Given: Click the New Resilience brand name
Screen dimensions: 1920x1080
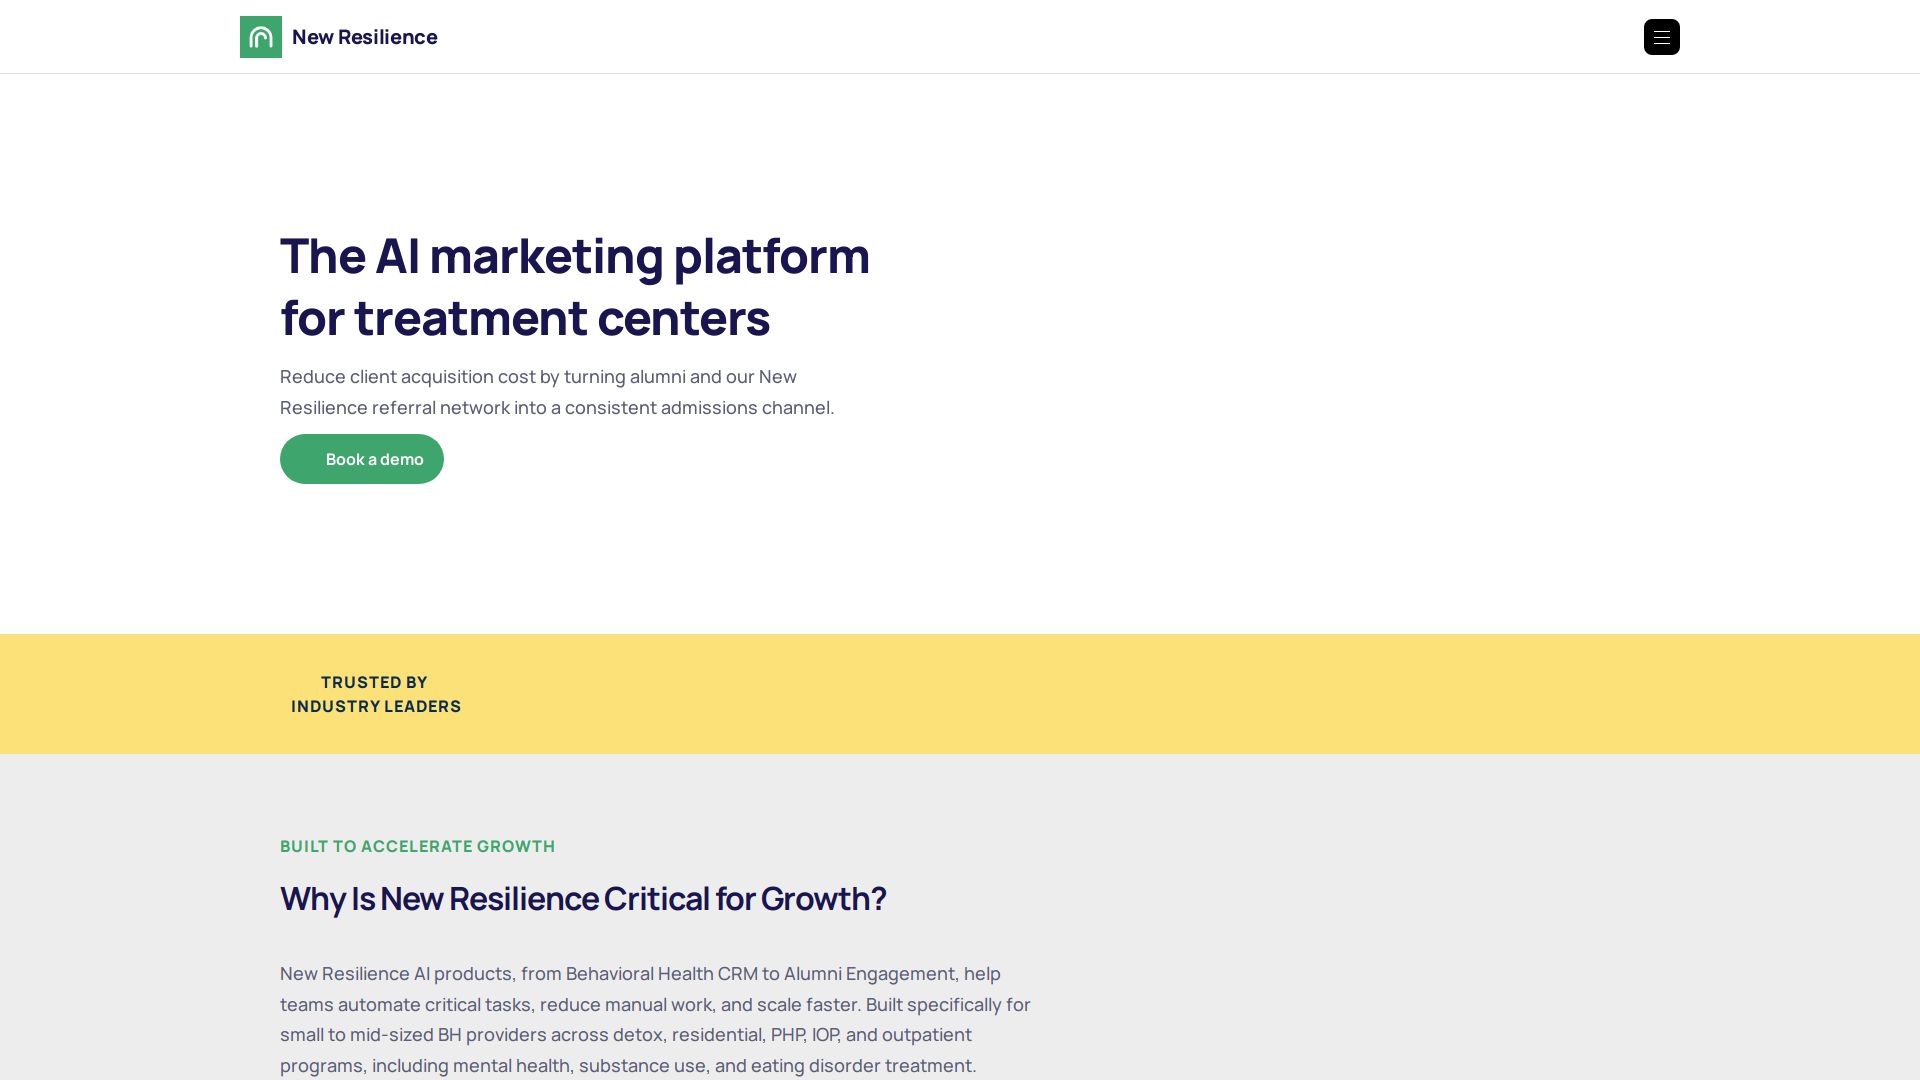Looking at the screenshot, I should (364, 37).
